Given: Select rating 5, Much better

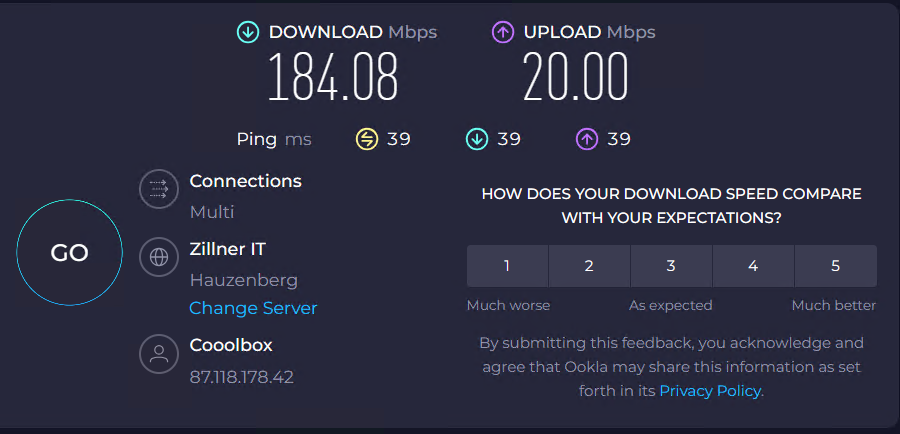Looking at the screenshot, I should point(835,266).
